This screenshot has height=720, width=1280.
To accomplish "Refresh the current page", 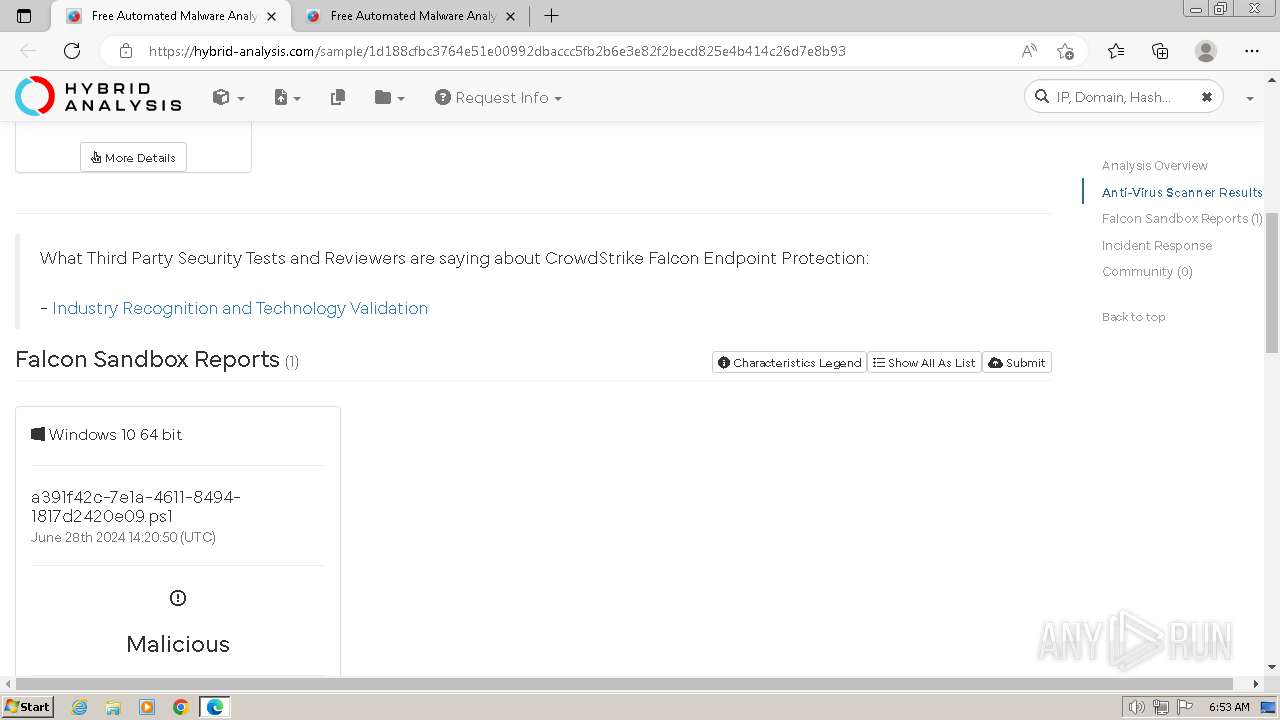I will (72, 51).
